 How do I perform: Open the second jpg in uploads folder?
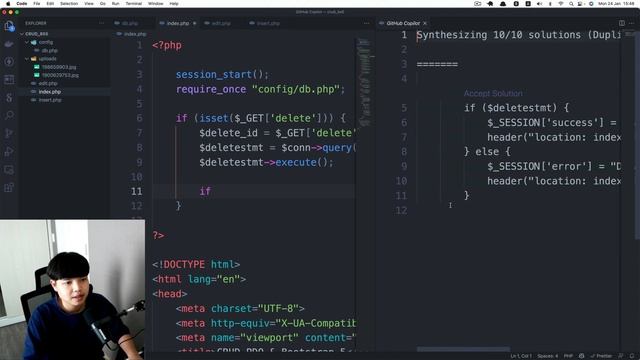(60, 75)
